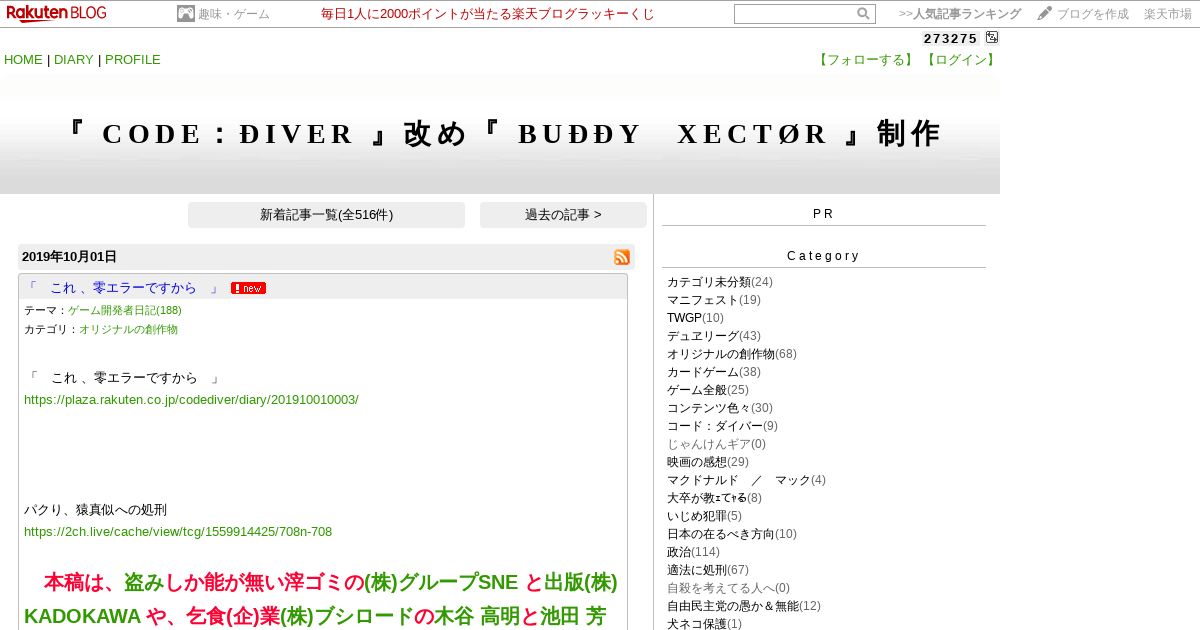1200x630 pixels.
Task: Open ブログを作成 link
Action: 1093,14
